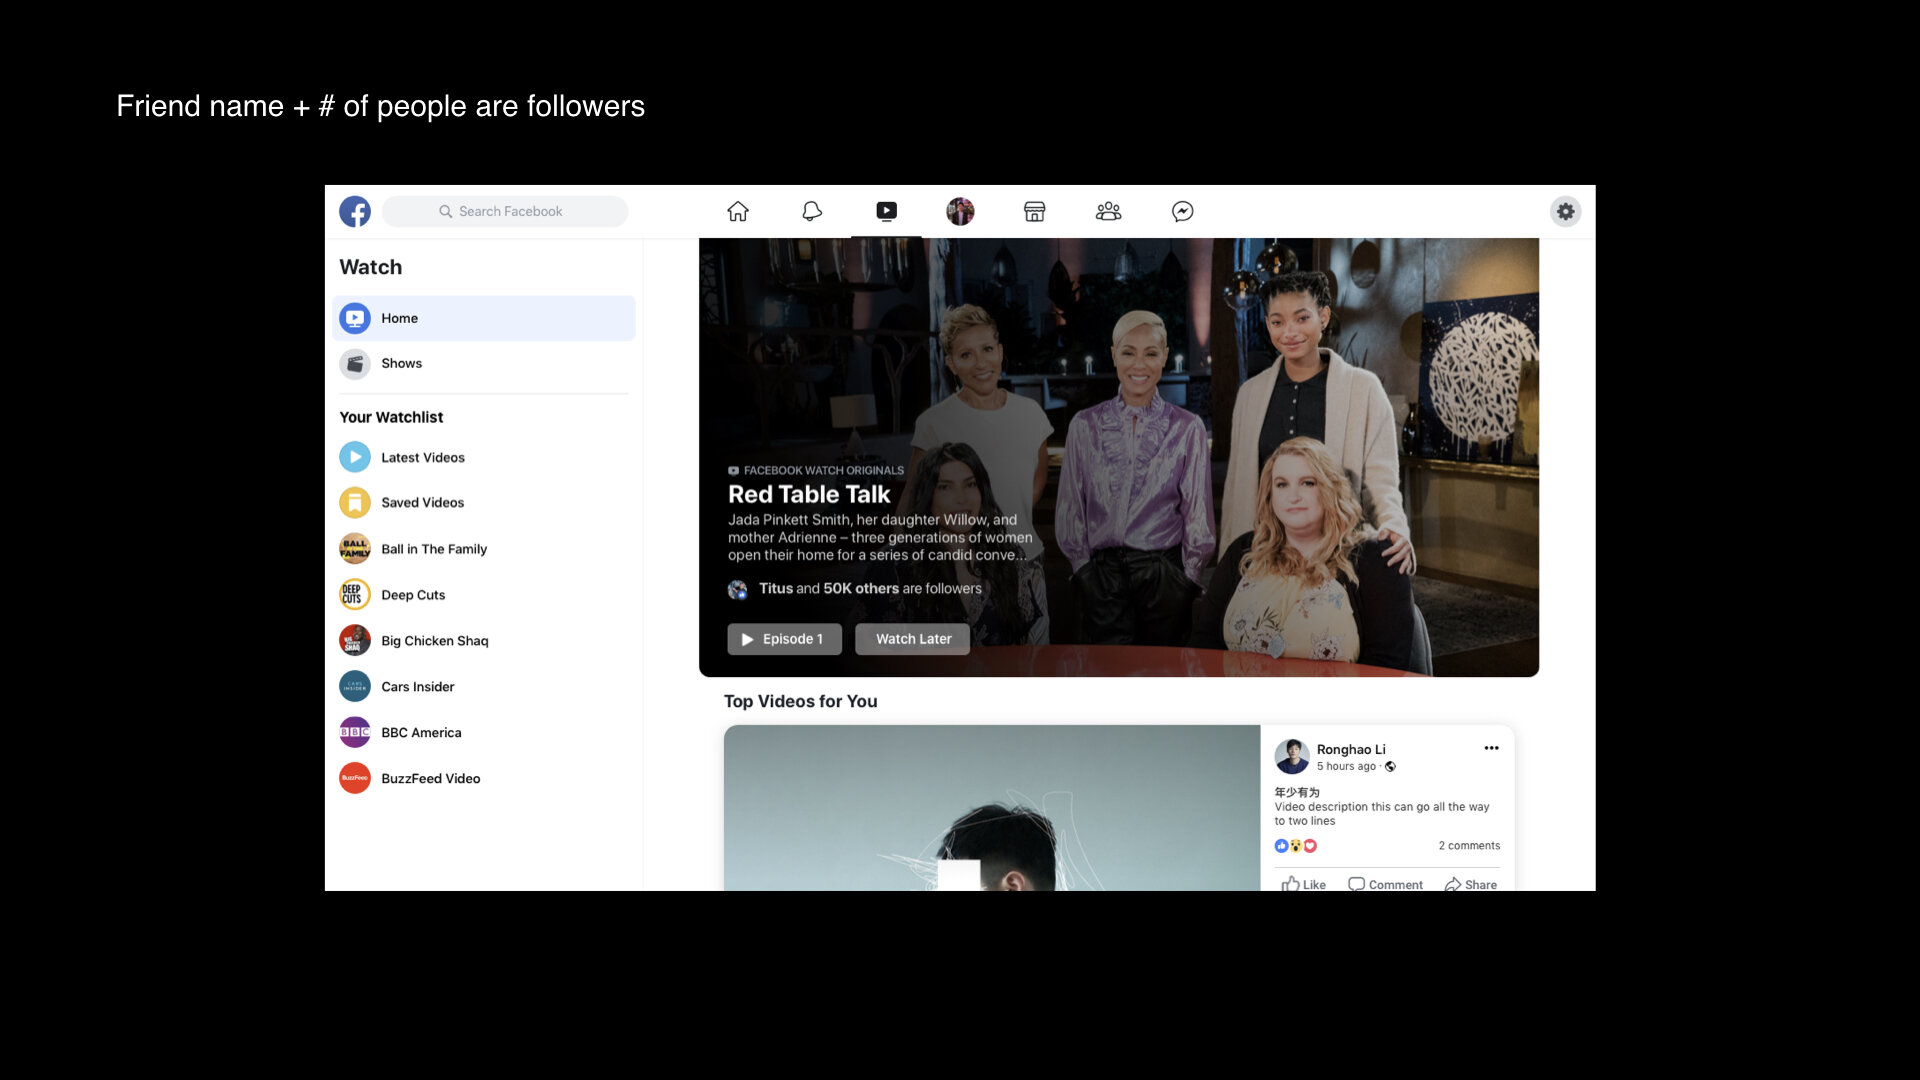
Task: Open the Red Table Talk title
Action: click(x=809, y=494)
